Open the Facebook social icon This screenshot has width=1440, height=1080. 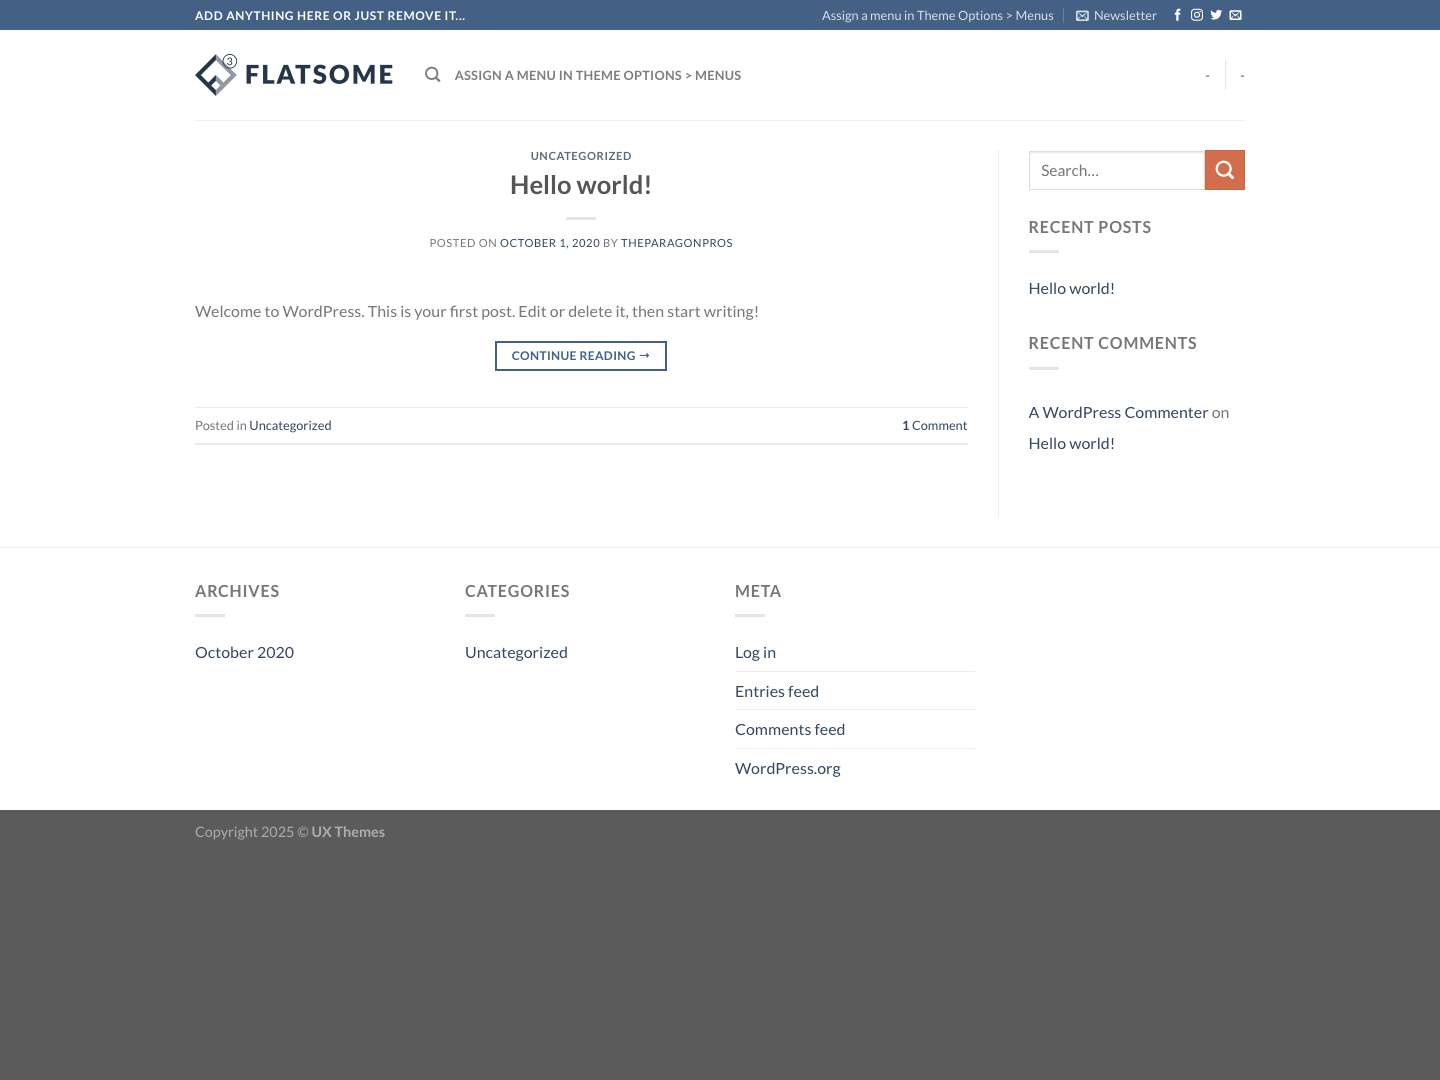[x=1177, y=15]
